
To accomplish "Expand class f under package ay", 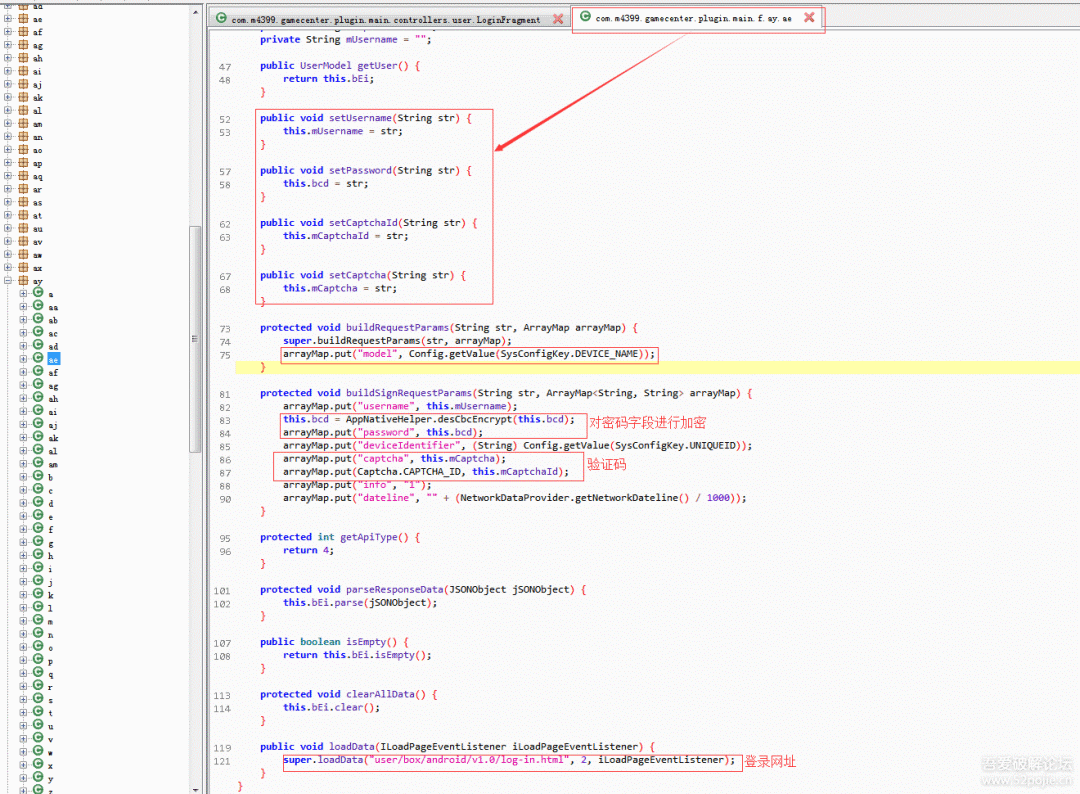I will (23, 528).
